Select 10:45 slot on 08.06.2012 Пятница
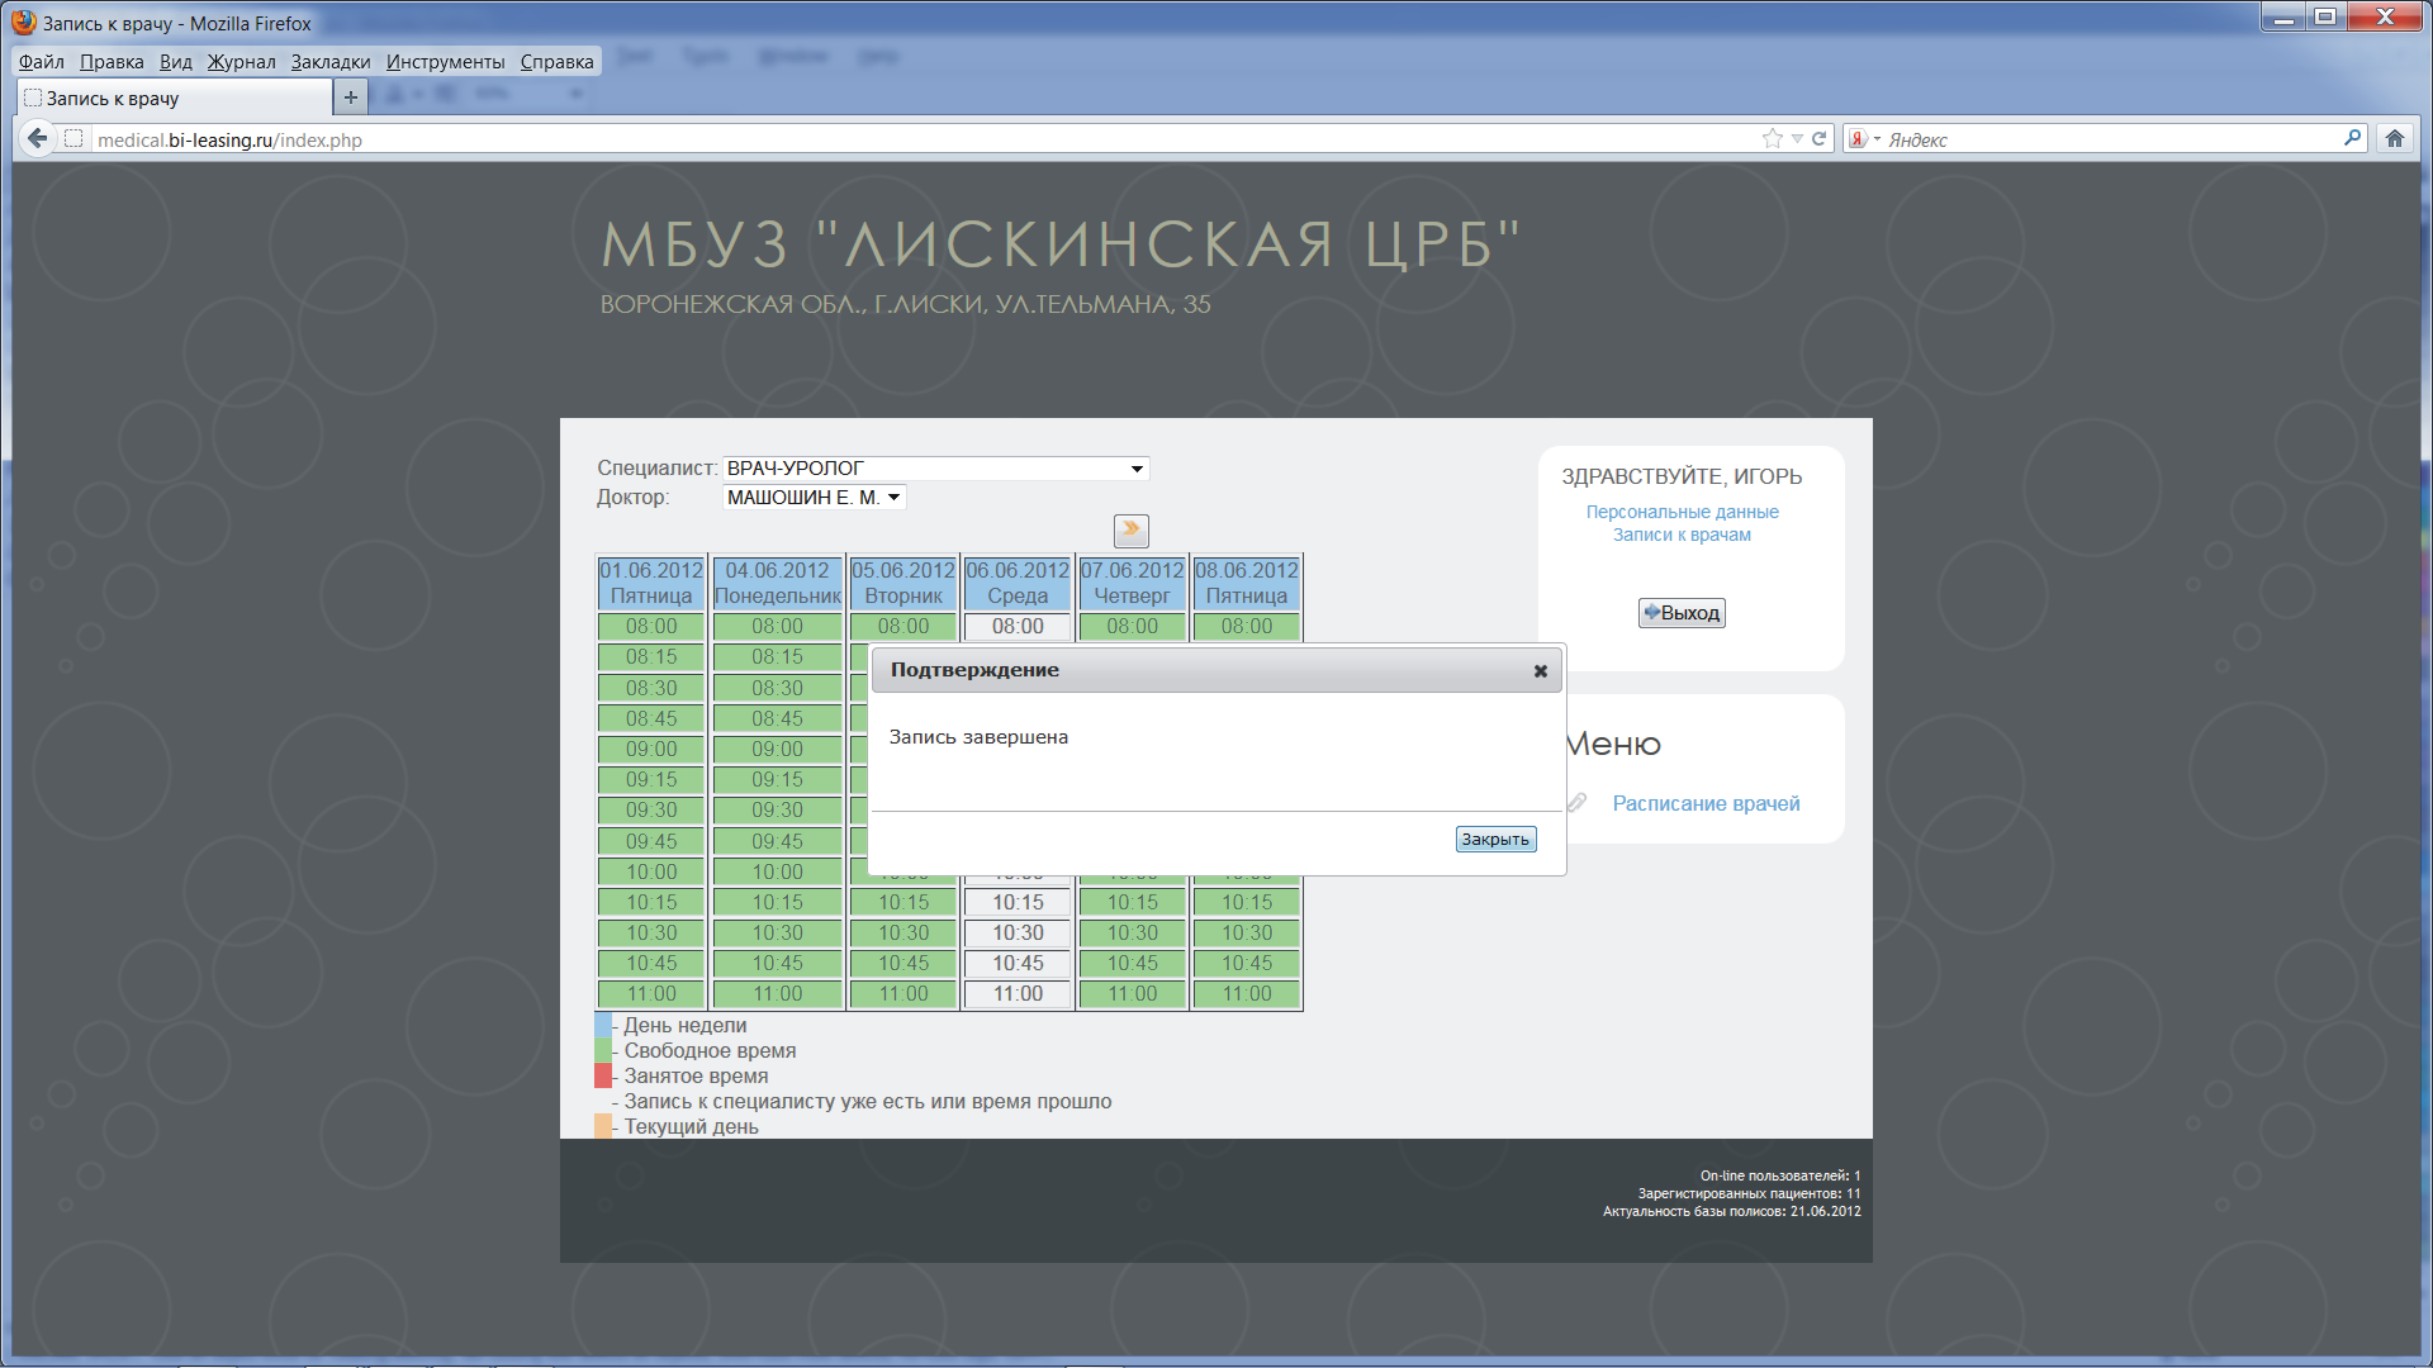The image size is (2433, 1368). [x=1246, y=963]
